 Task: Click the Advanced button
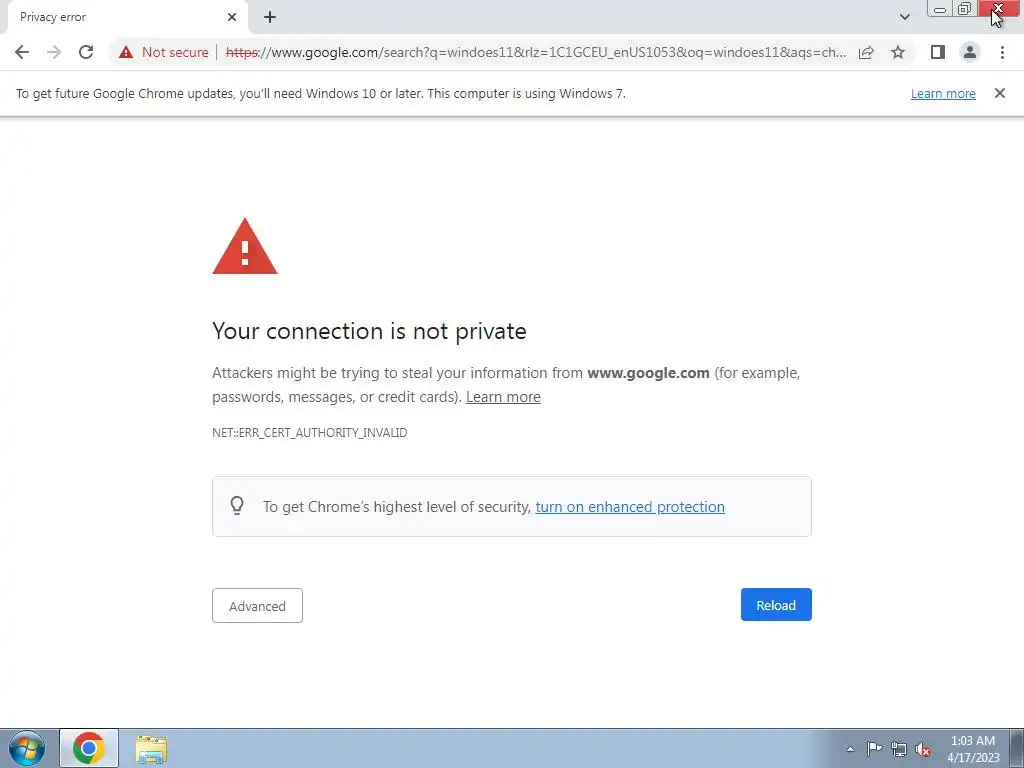257,605
